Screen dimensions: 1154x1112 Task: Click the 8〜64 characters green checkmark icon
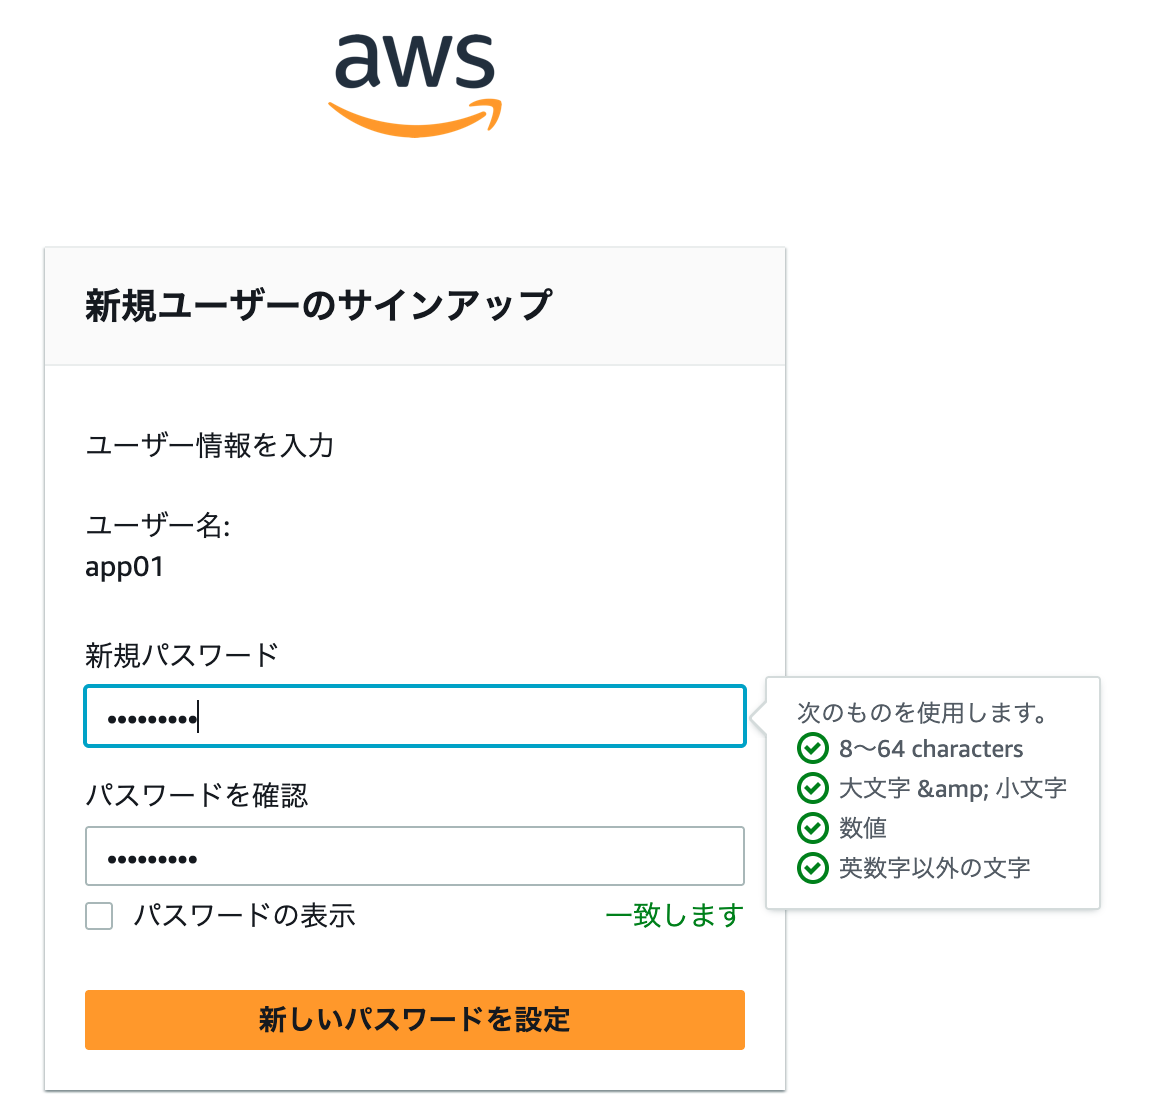(x=813, y=748)
